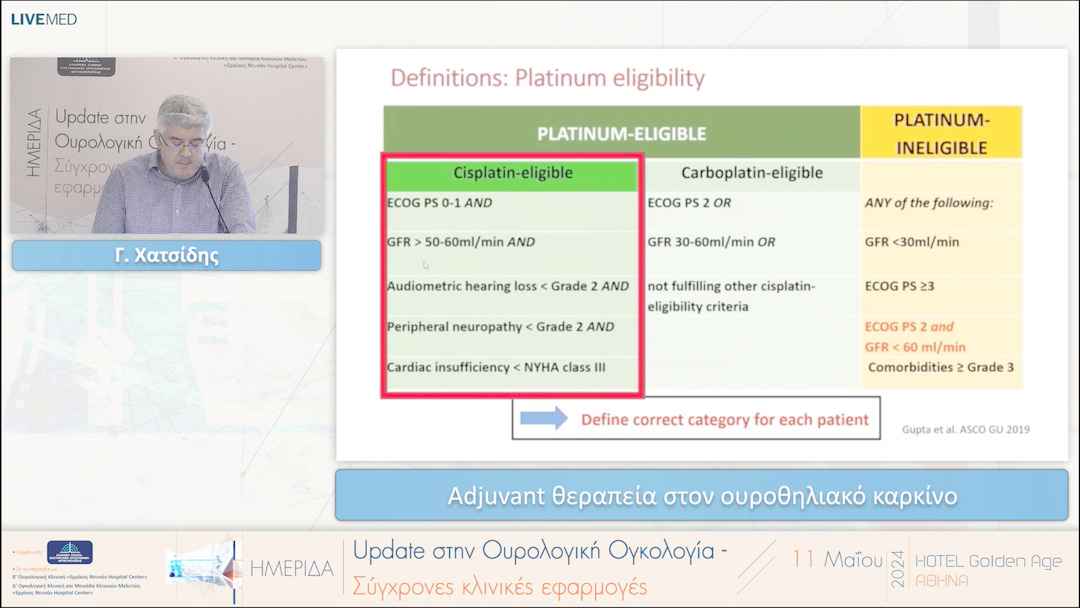
Task: Click the 'Cardiac insufficiency < NYHA class III' row
Action: click(x=496, y=367)
